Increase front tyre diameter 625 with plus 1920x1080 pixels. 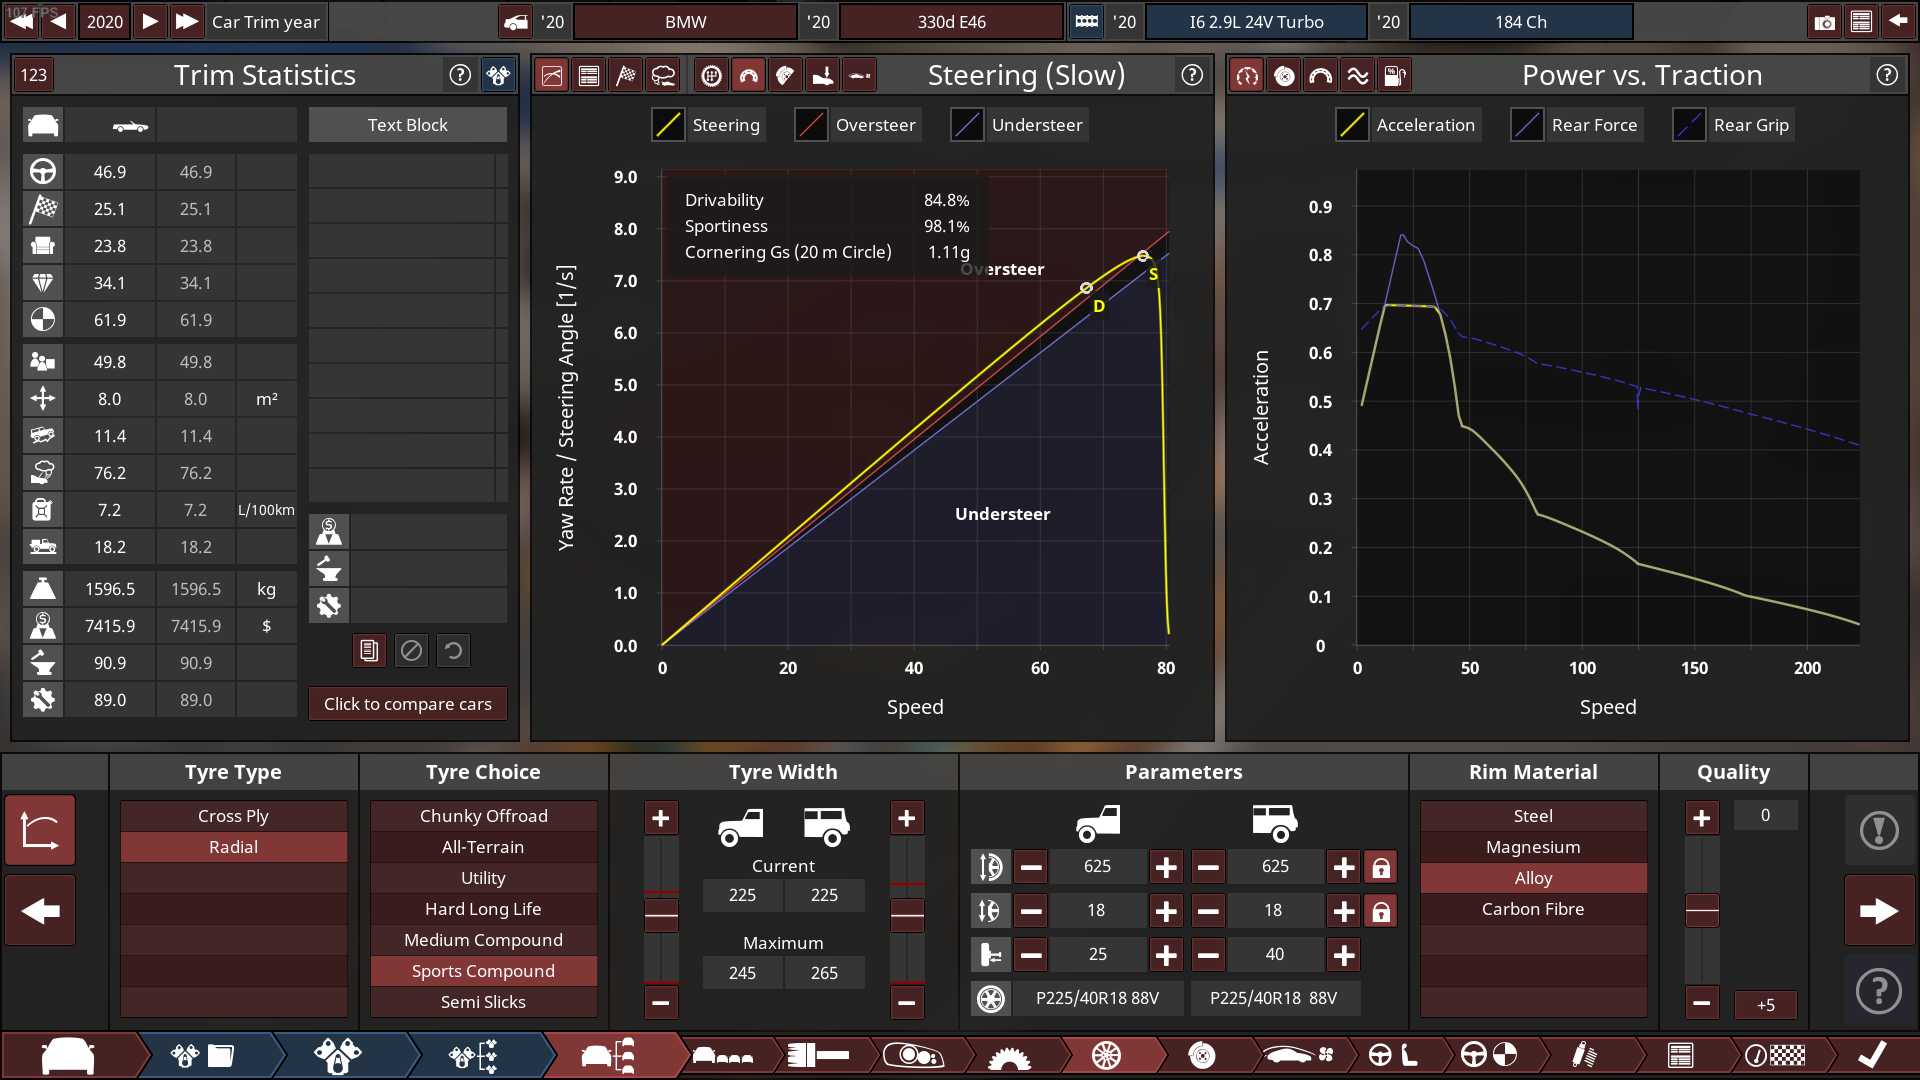tap(1166, 867)
